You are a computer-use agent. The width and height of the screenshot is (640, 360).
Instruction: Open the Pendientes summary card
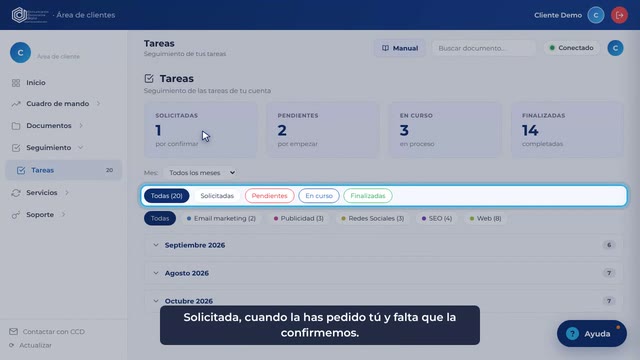point(322,130)
